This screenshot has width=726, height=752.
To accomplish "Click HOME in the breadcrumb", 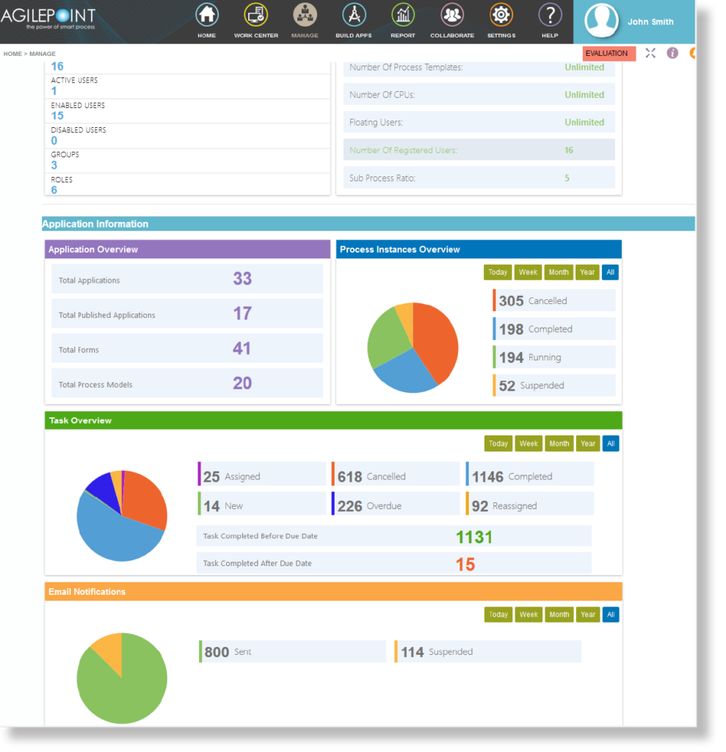I will [12, 54].
